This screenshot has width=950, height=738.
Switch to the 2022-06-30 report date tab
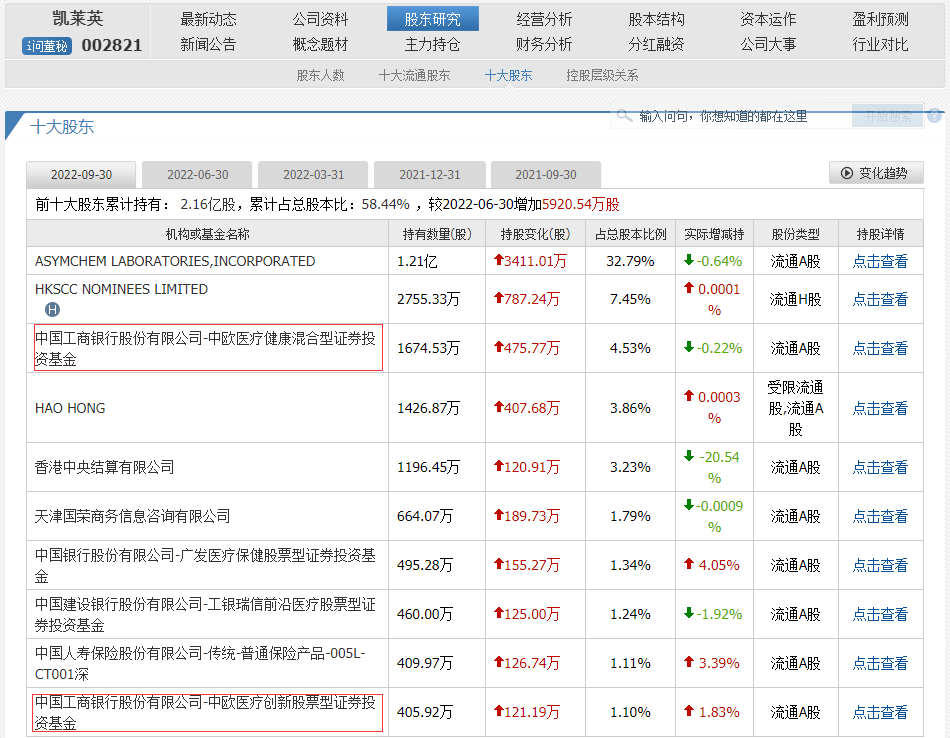click(198, 174)
